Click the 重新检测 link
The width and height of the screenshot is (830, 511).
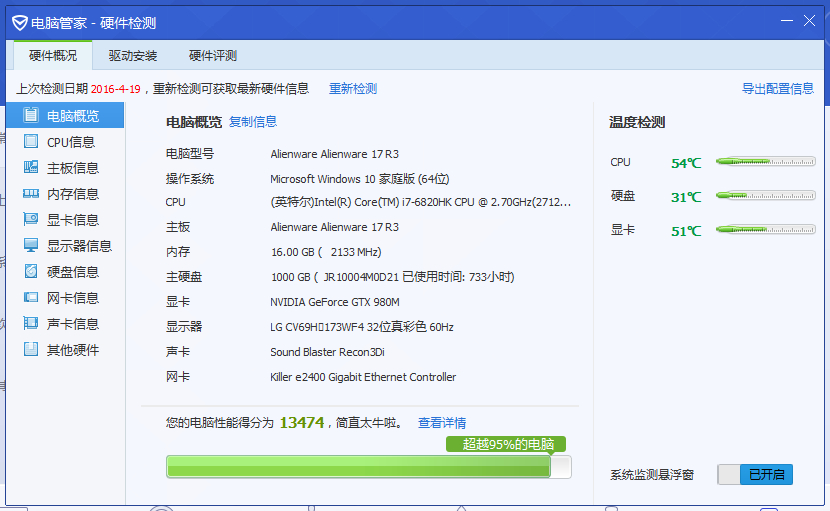point(353,88)
